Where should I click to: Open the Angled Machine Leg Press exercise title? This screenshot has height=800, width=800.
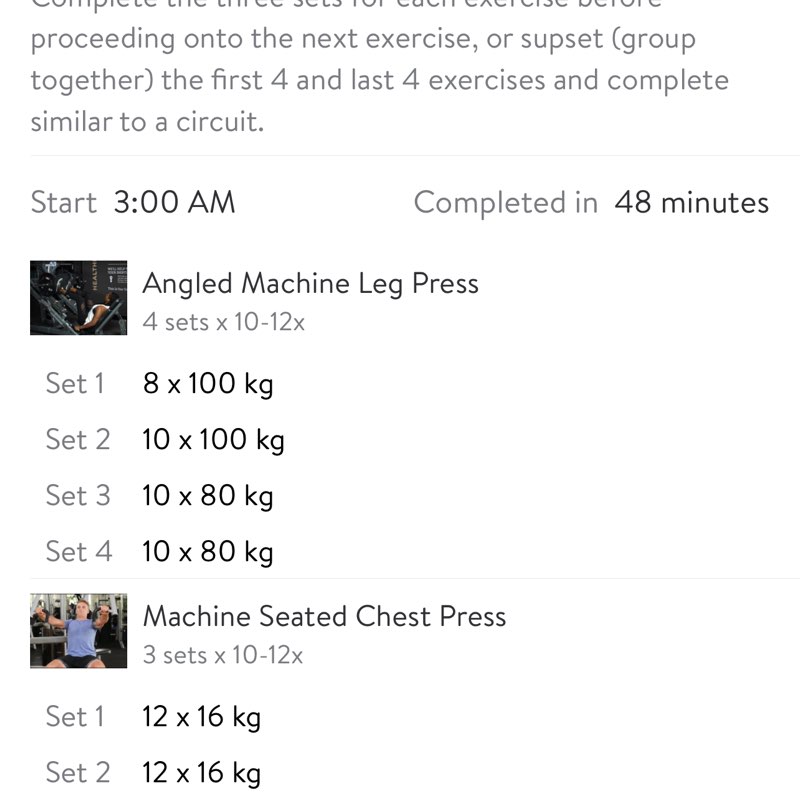(310, 284)
